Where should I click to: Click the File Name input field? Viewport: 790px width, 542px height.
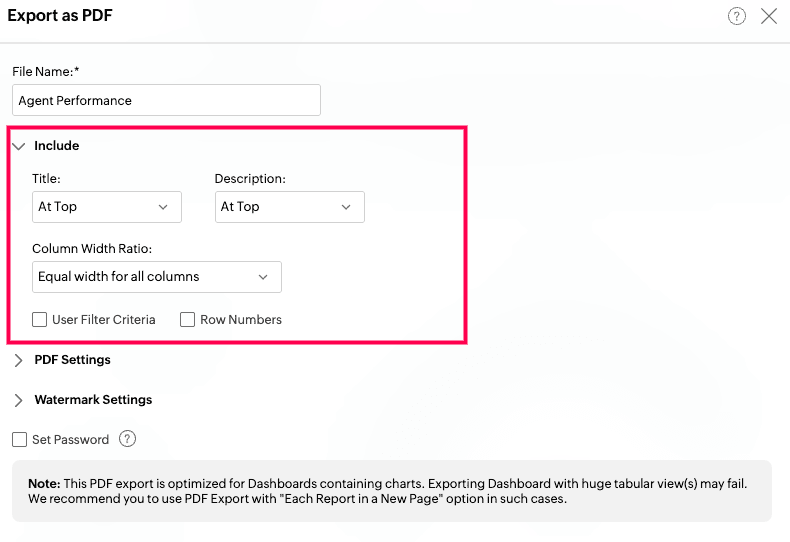point(166,100)
